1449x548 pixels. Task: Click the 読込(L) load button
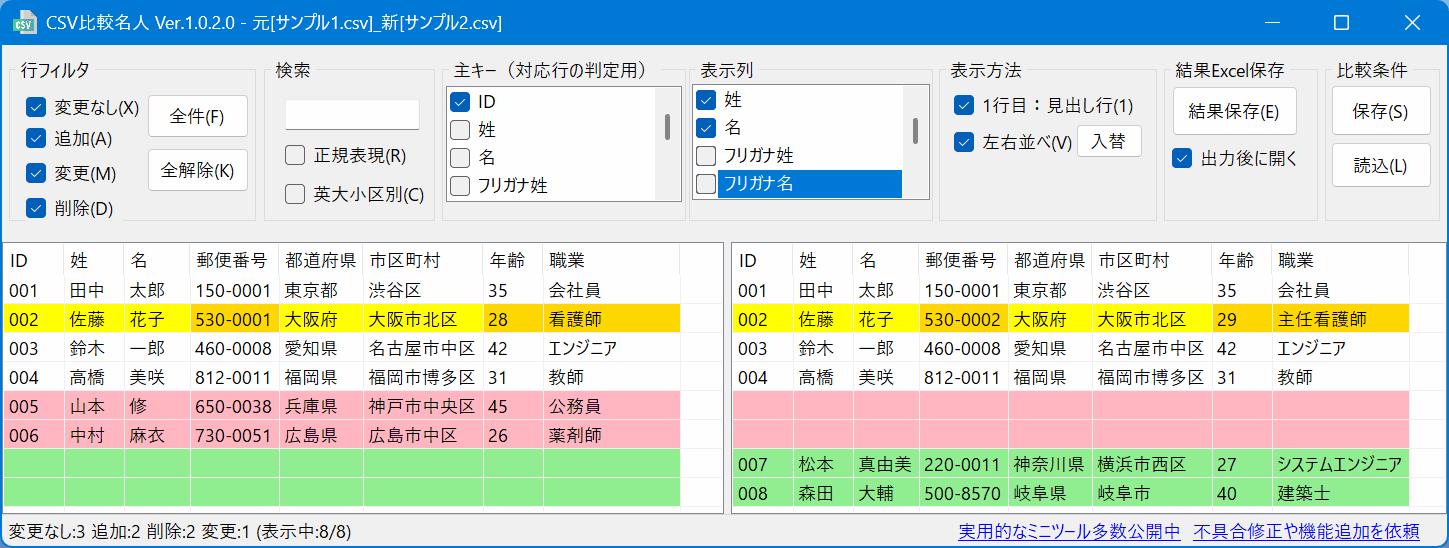coord(1381,165)
